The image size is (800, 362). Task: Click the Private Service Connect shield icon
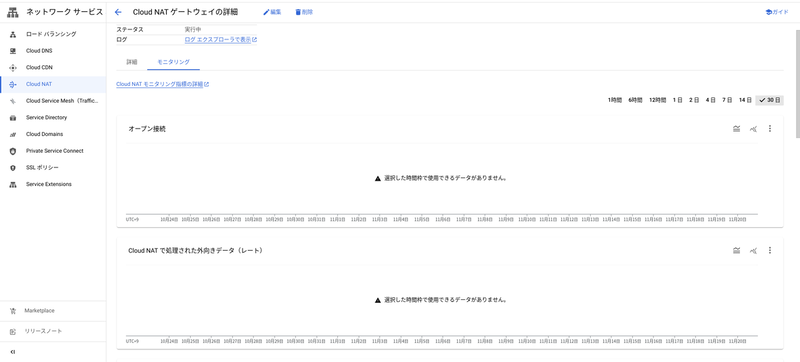pyautogui.click(x=13, y=151)
